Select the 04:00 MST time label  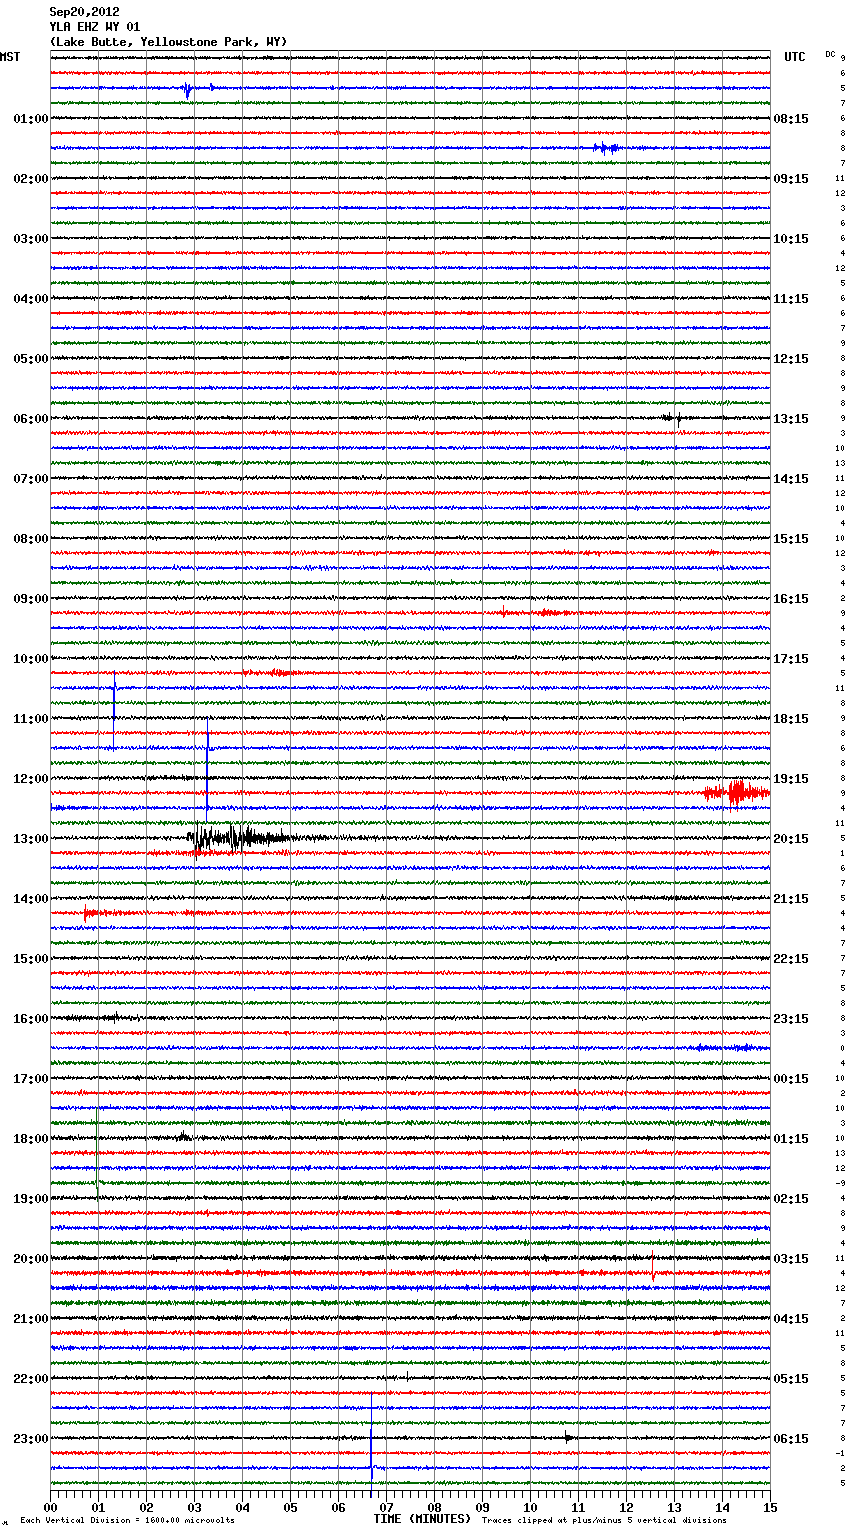pyautogui.click(x=31, y=299)
